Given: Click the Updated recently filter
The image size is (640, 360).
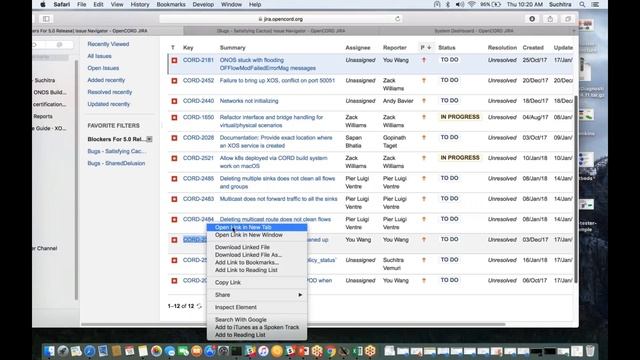Looking at the screenshot, I should 109,104.
